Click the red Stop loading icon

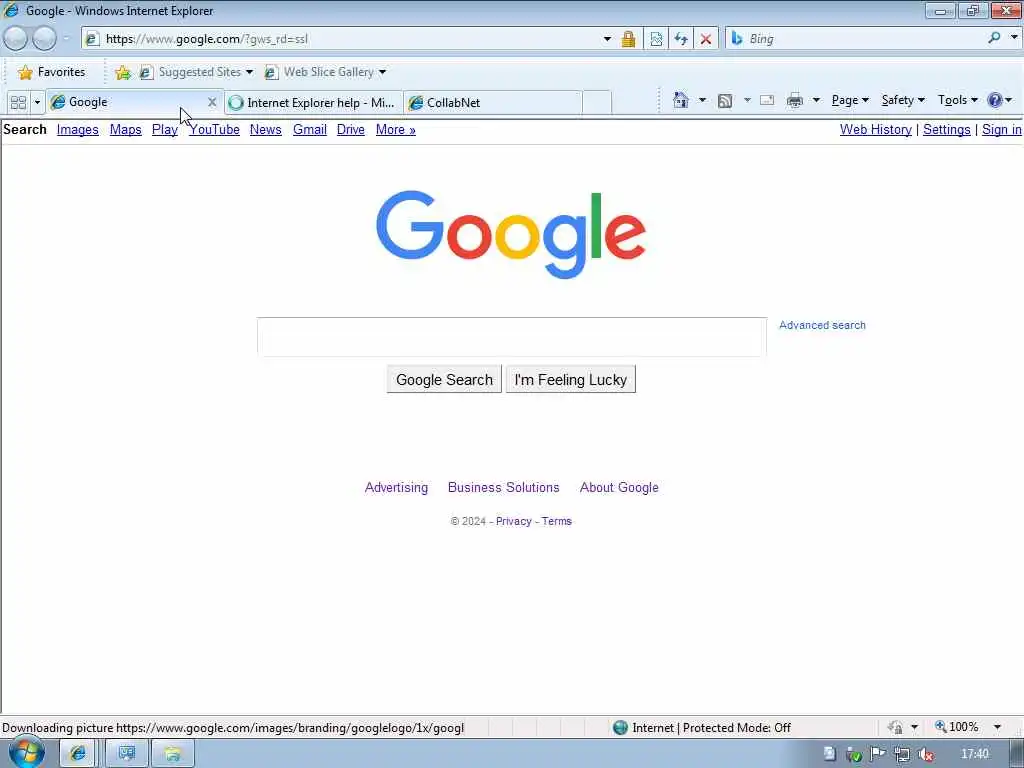[706, 39]
